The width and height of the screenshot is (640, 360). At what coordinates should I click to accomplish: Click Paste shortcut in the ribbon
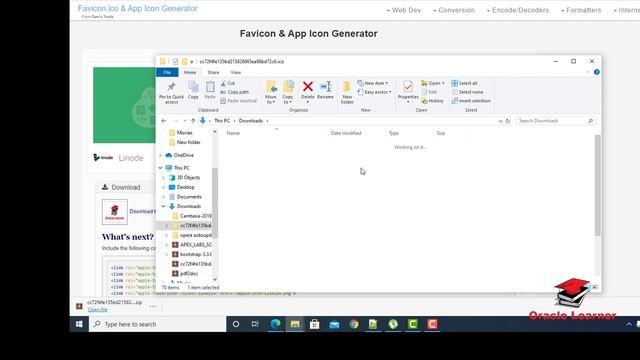239,101
